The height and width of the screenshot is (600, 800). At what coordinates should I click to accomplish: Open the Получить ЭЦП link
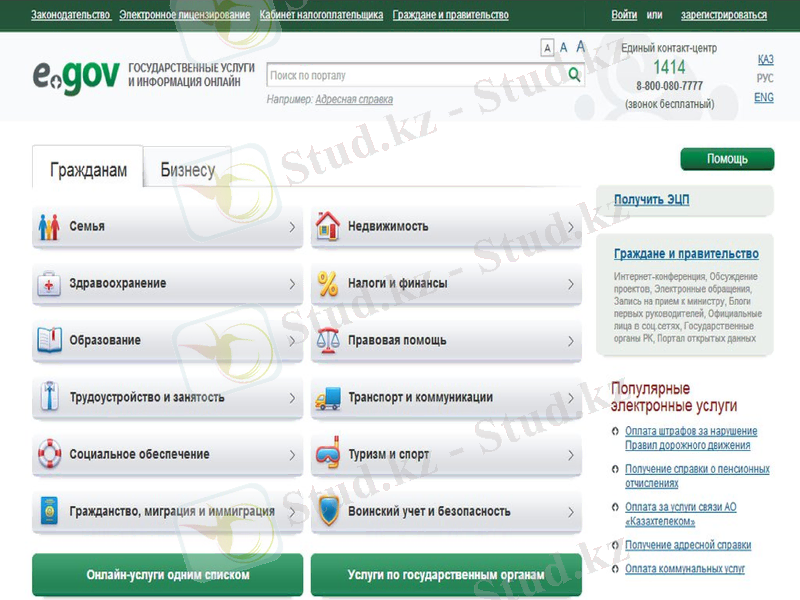(x=651, y=200)
